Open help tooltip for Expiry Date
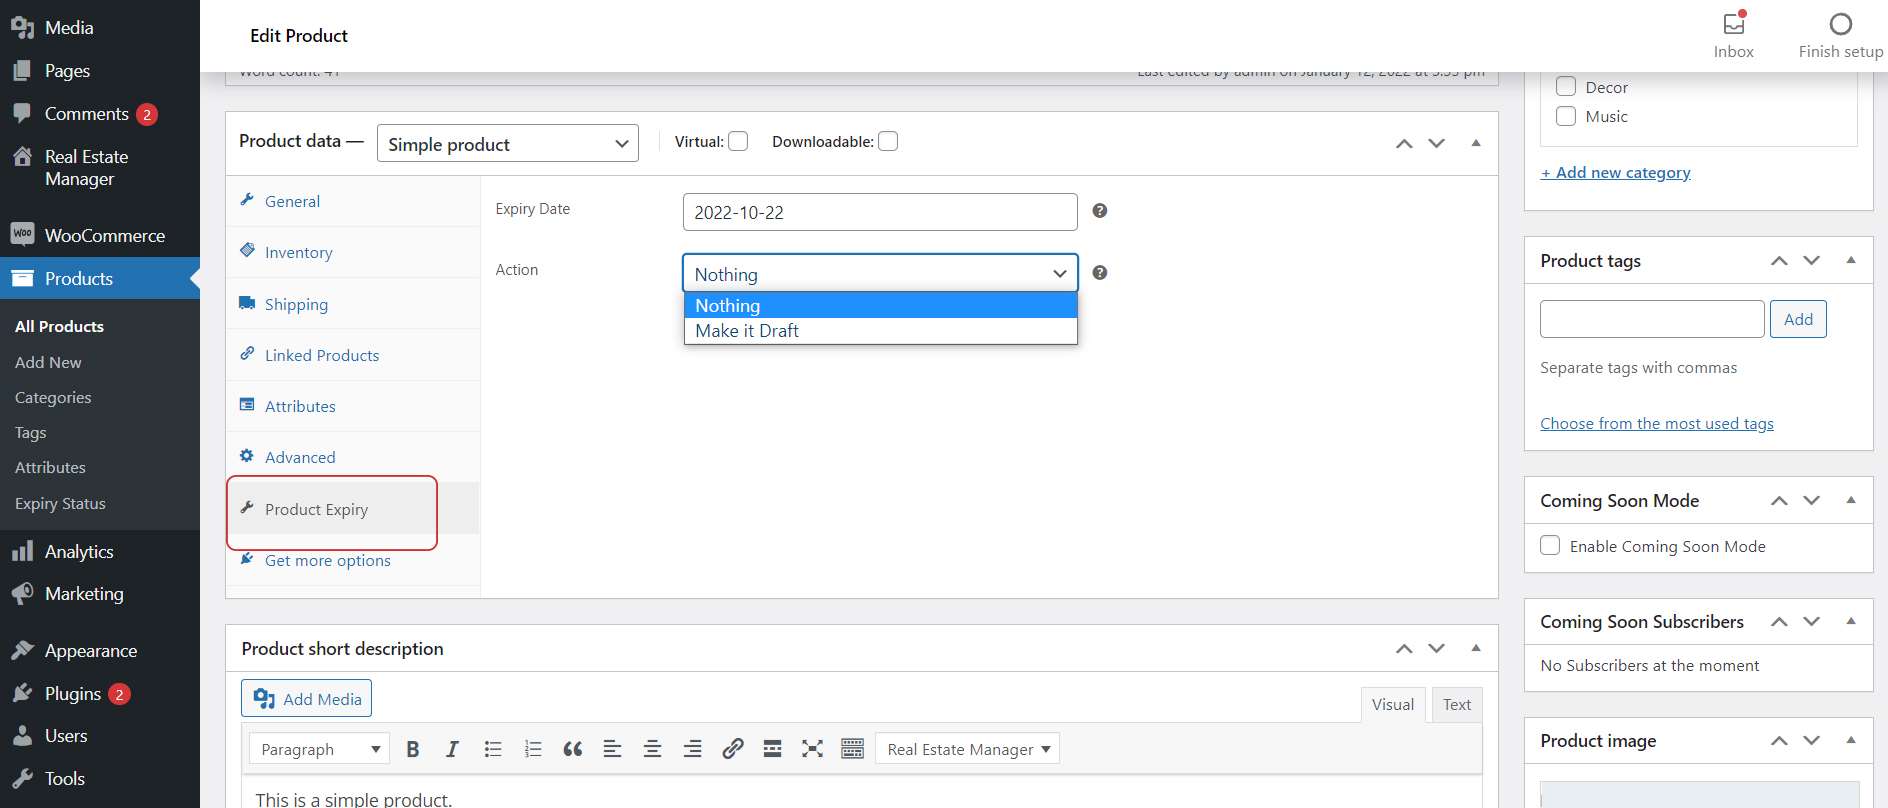The height and width of the screenshot is (808, 1888). point(1100,211)
